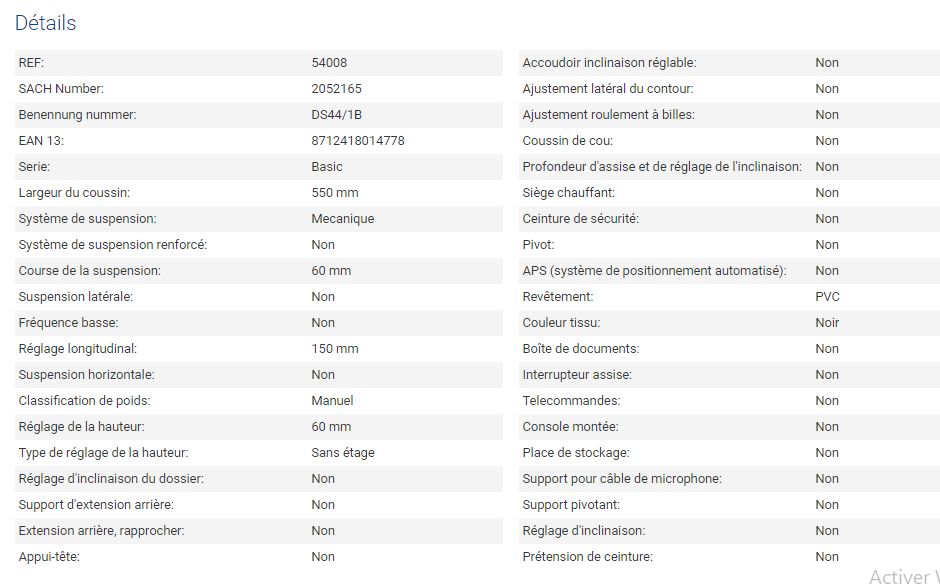
Task: Click the Course de la suspension label
Action: point(89,271)
